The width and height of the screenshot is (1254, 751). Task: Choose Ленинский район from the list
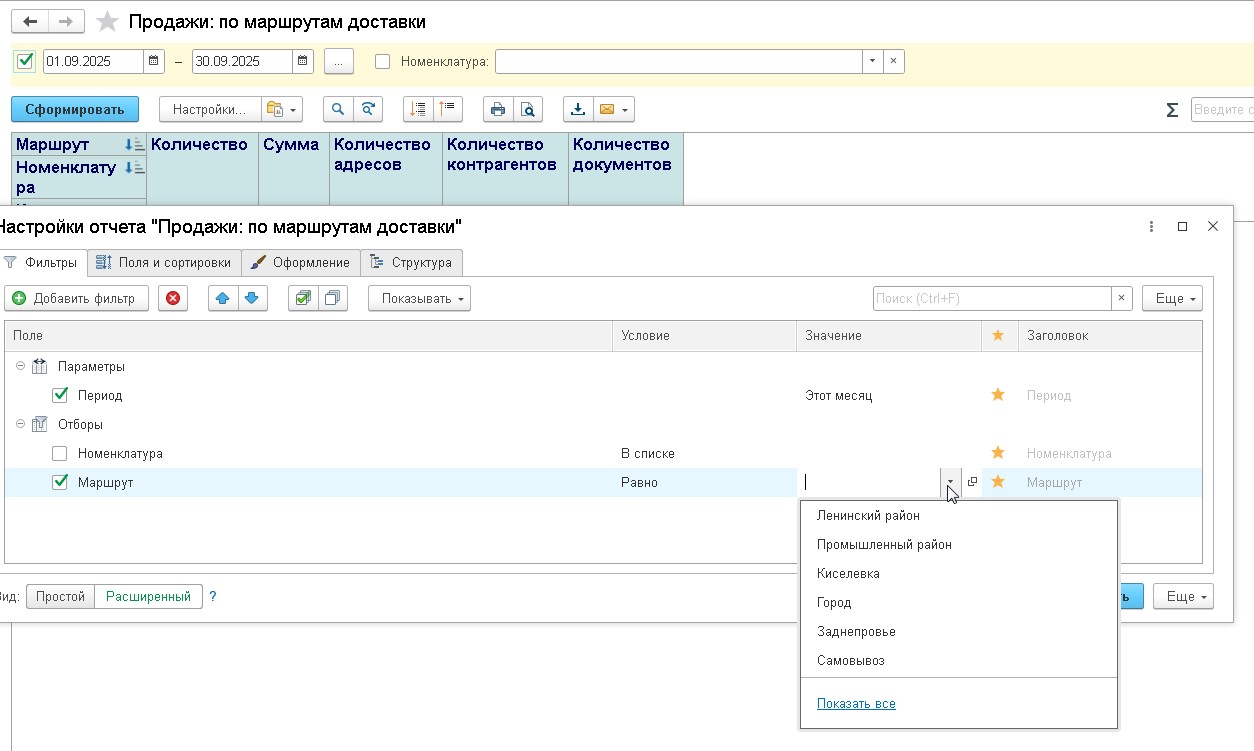[868, 516]
